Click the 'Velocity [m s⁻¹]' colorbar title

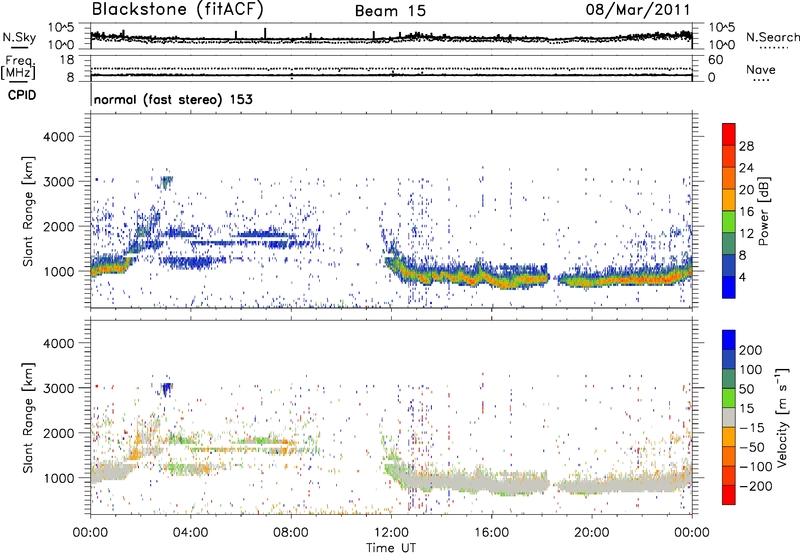[781, 417]
